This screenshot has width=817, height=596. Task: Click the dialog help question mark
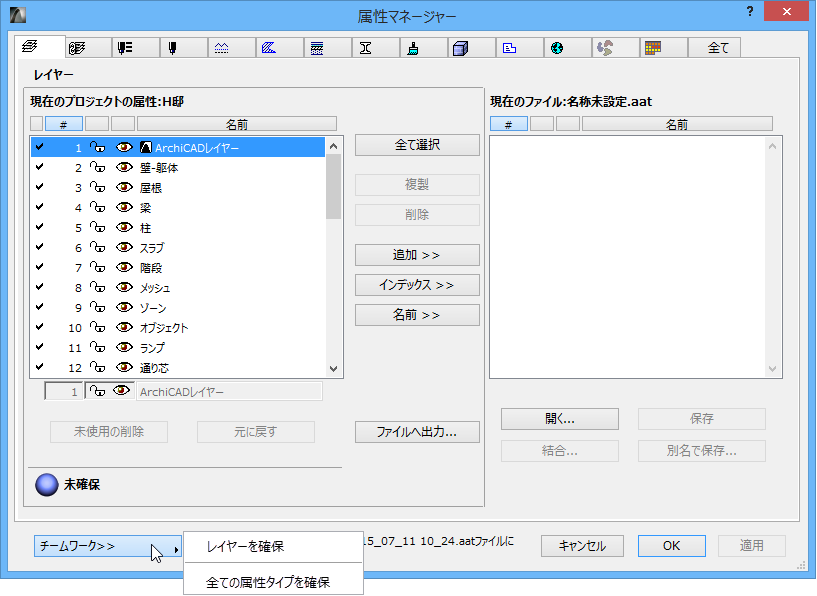click(749, 11)
